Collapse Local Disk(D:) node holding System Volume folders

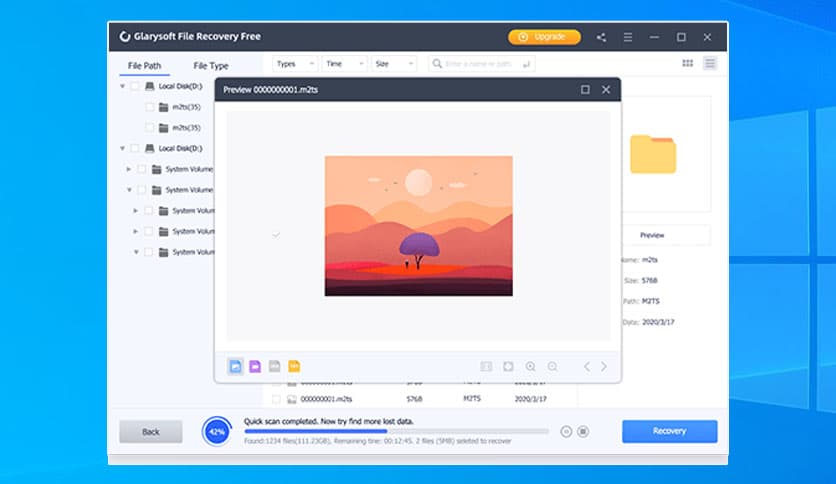point(123,148)
